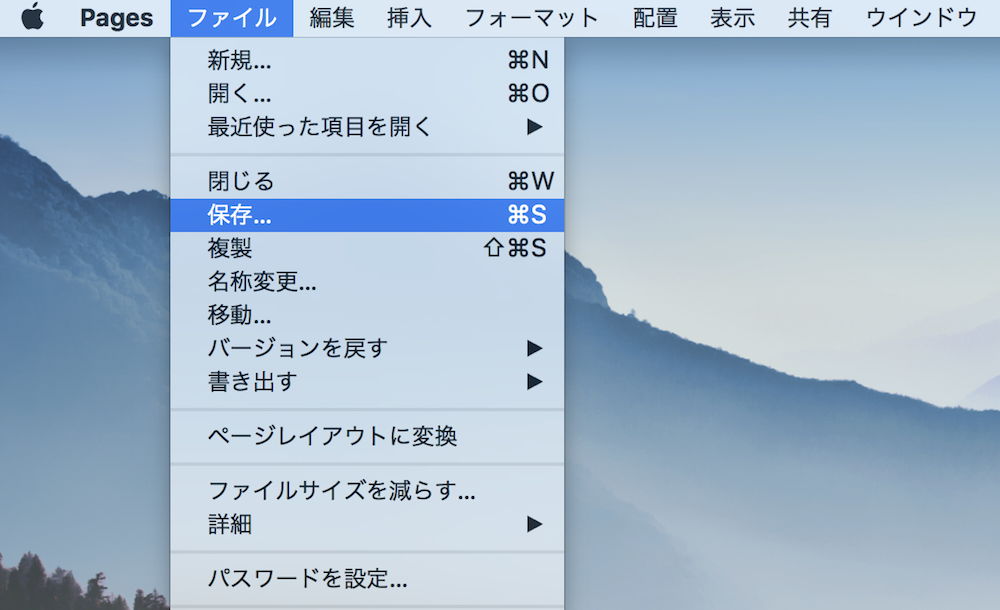The height and width of the screenshot is (610, 1000).
Task: Choose パスワードを設定... entry
Action: pos(367,579)
